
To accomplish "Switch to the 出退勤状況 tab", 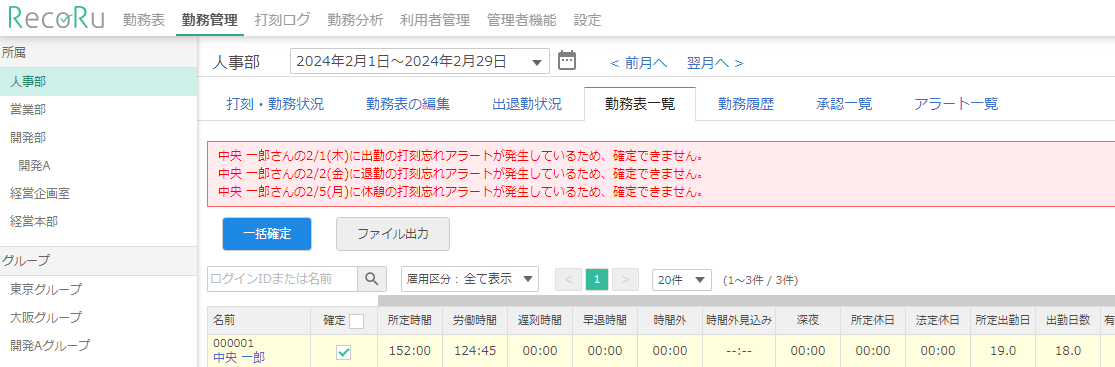I will pos(527,104).
